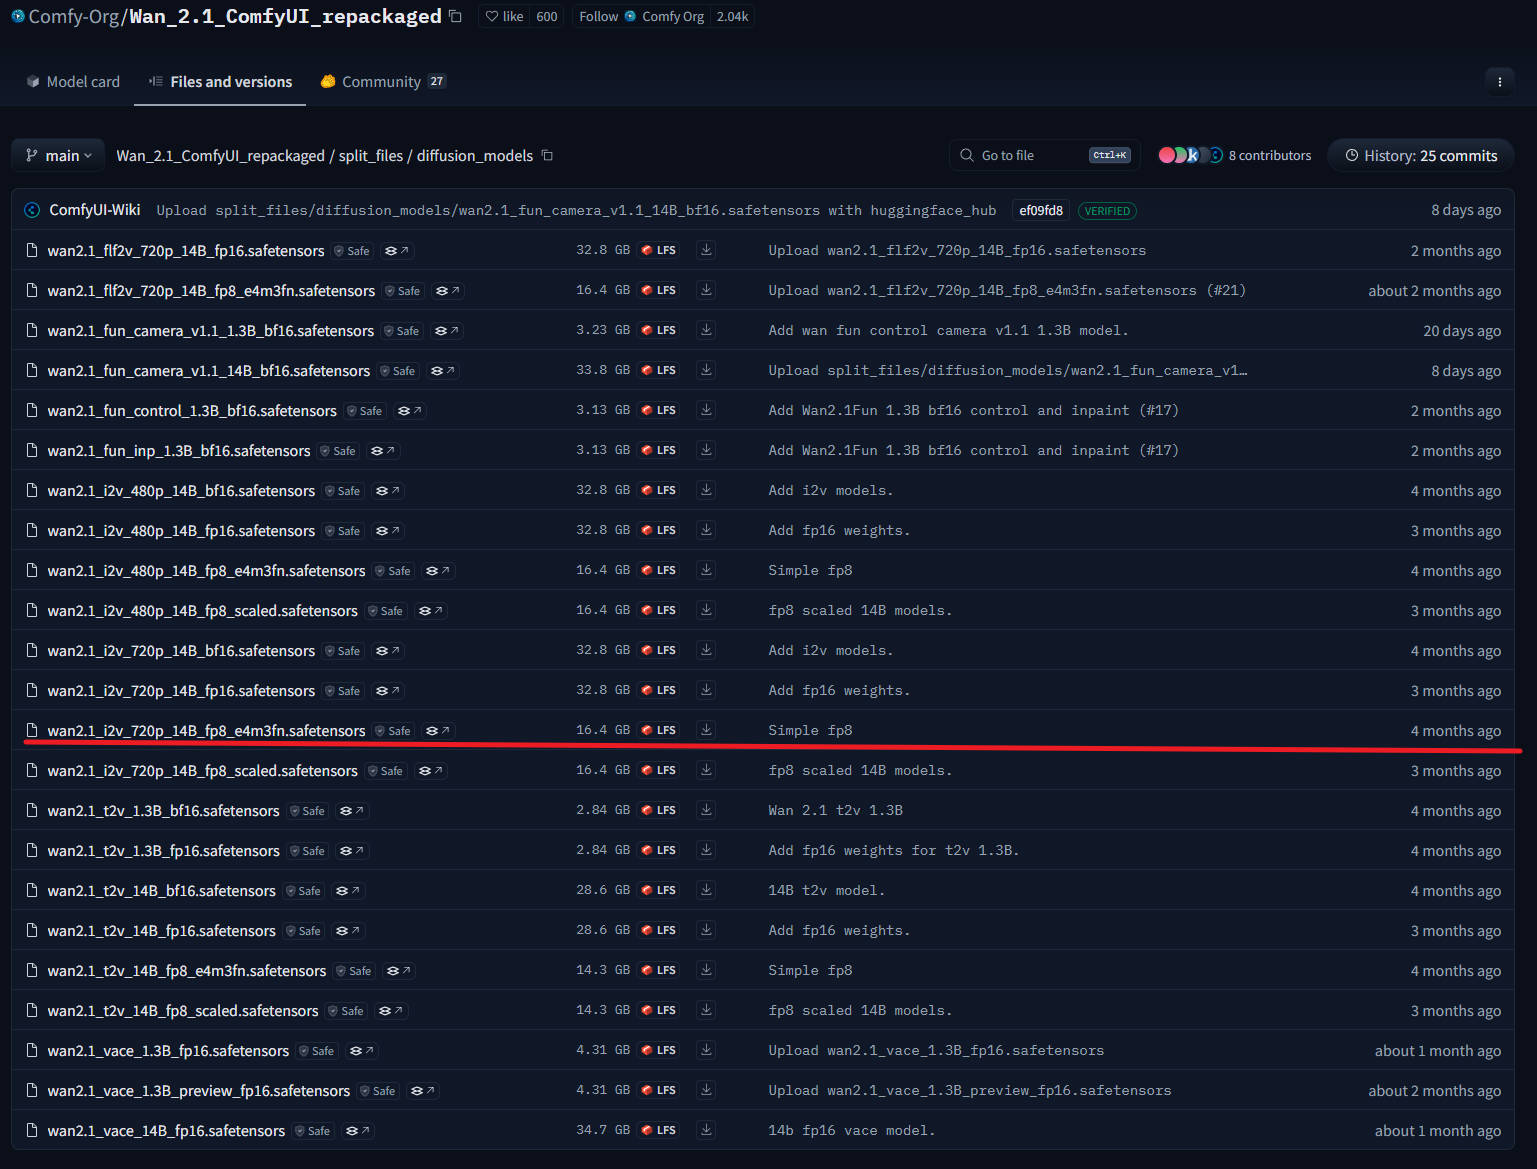Click the 2.04k followers count

point(732,16)
